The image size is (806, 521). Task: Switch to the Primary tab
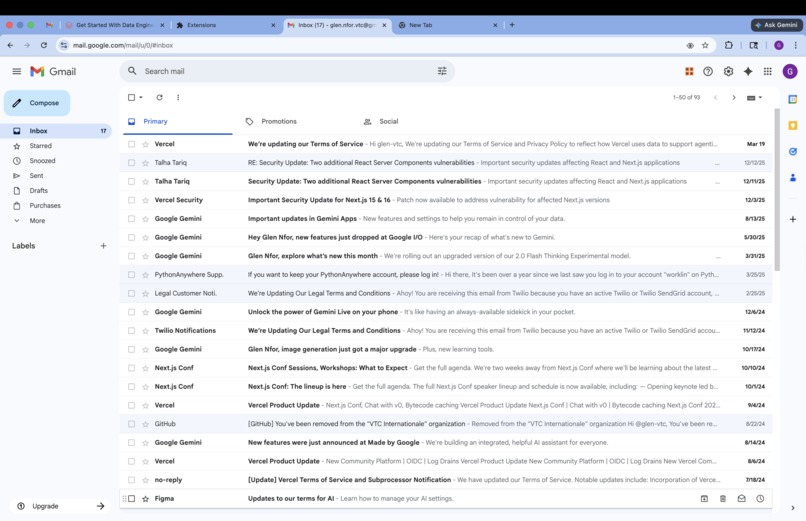point(177,121)
